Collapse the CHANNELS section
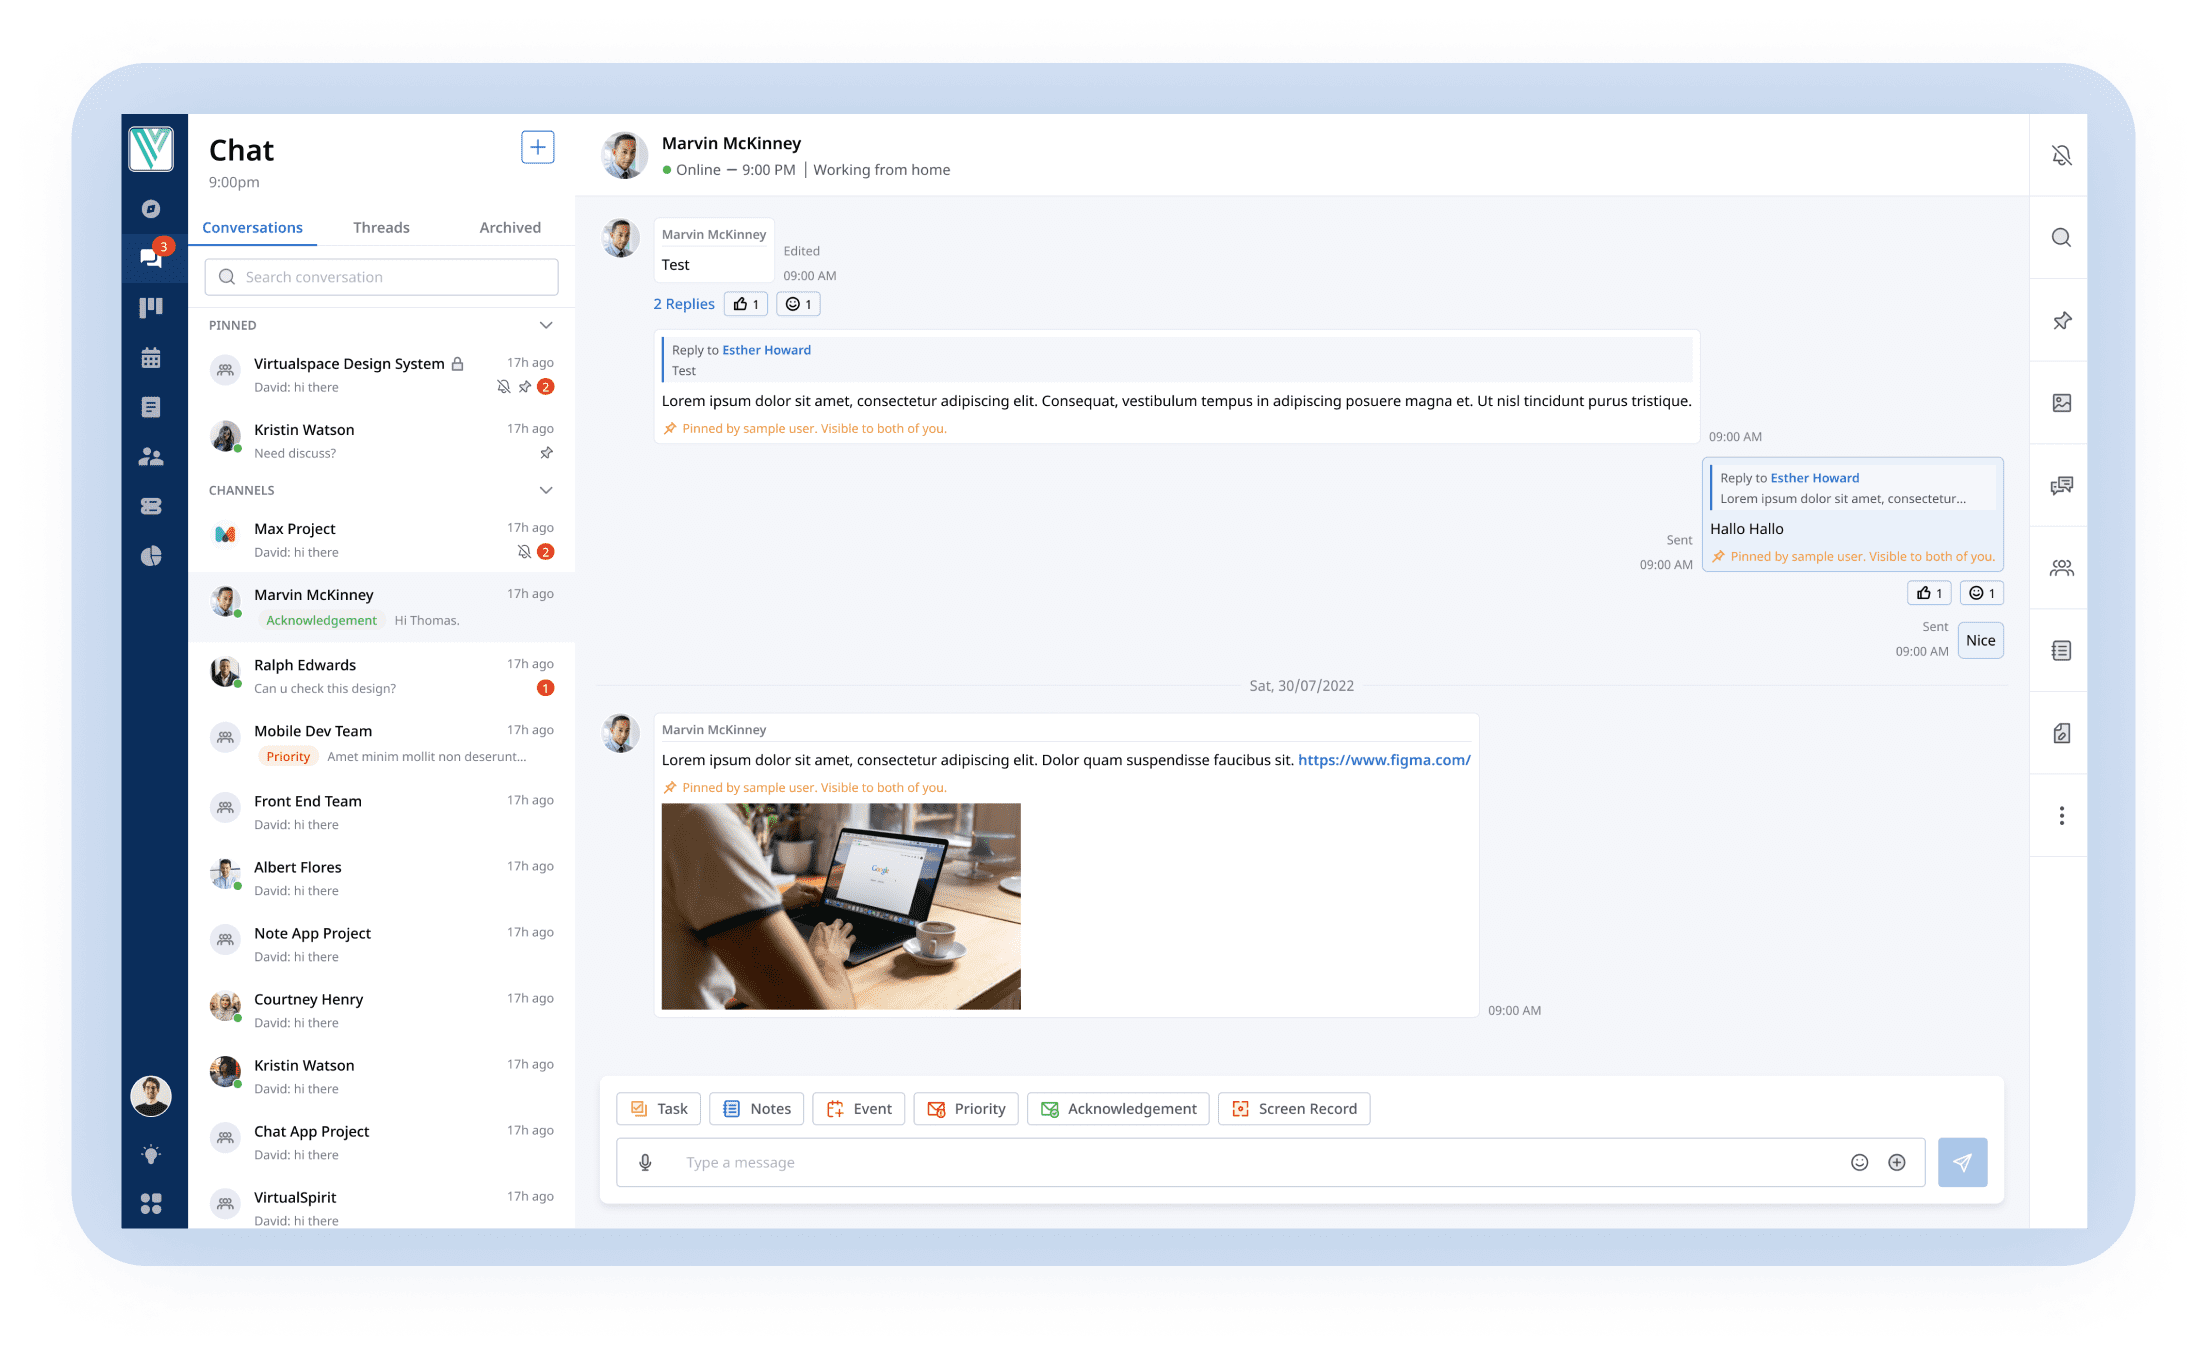 tap(546, 490)
